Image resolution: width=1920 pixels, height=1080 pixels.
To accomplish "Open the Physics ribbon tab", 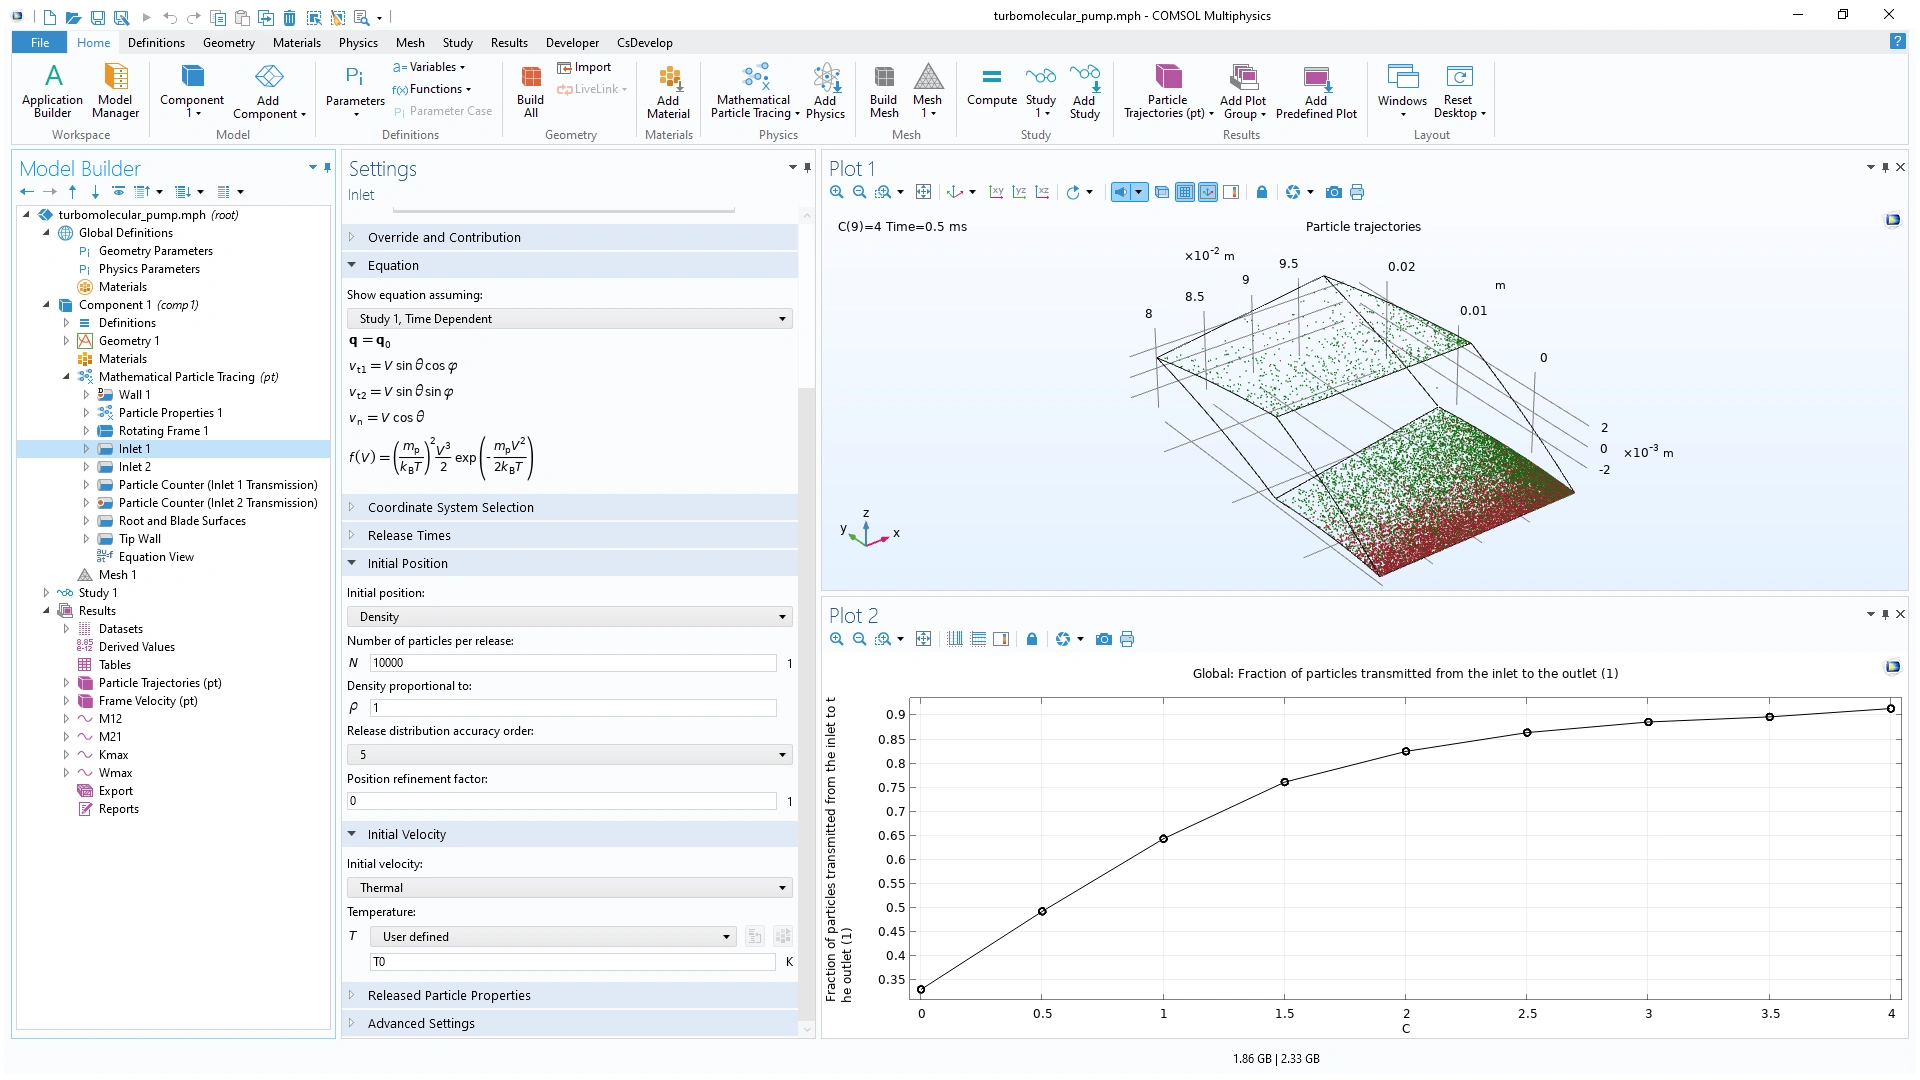I will tap(357, 43).
